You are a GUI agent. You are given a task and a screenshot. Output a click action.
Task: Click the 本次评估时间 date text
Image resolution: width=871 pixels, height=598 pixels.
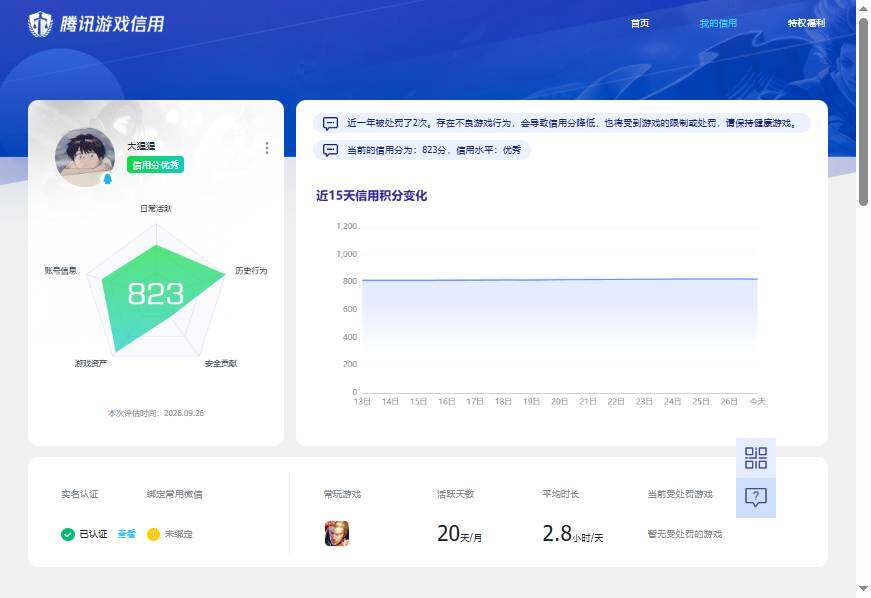click(156, 413)
